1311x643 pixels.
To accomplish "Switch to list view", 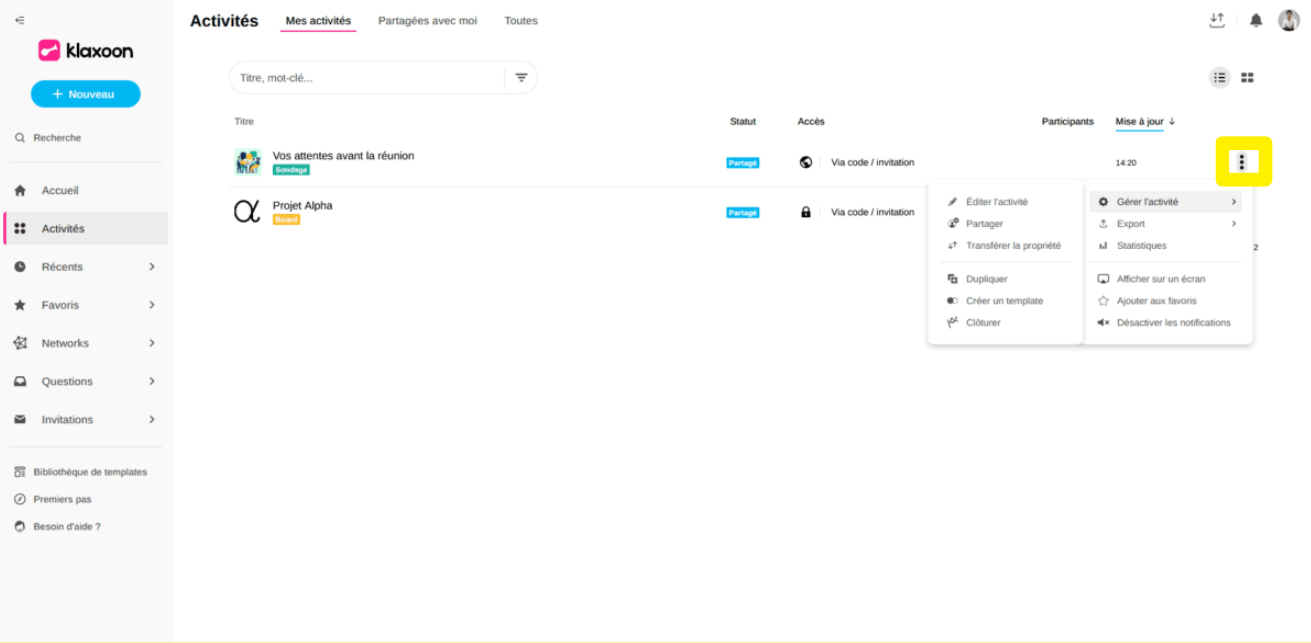I will coord(1220,78).
